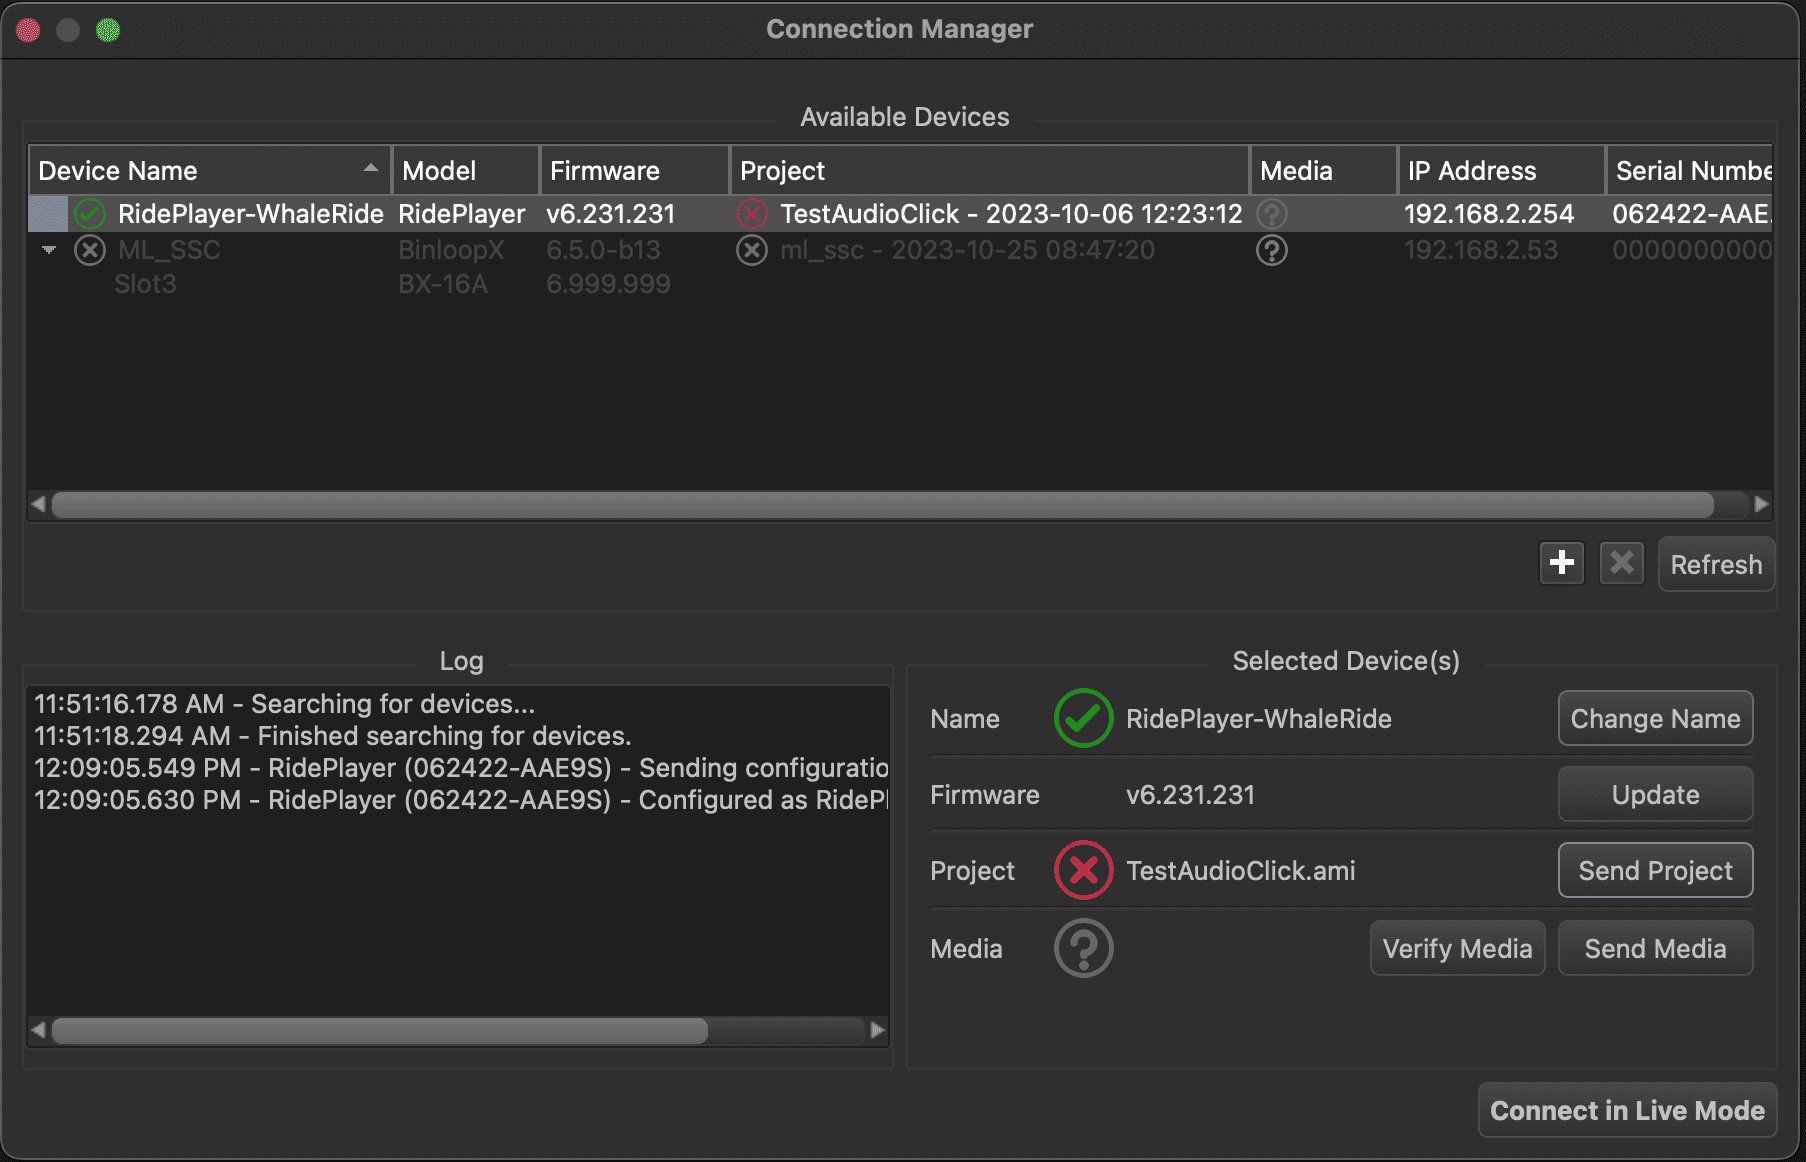Screen dimensions: 1806x1162
Task: Click the log panel horizontal scrollbar
Action: tap(380, 1030)
